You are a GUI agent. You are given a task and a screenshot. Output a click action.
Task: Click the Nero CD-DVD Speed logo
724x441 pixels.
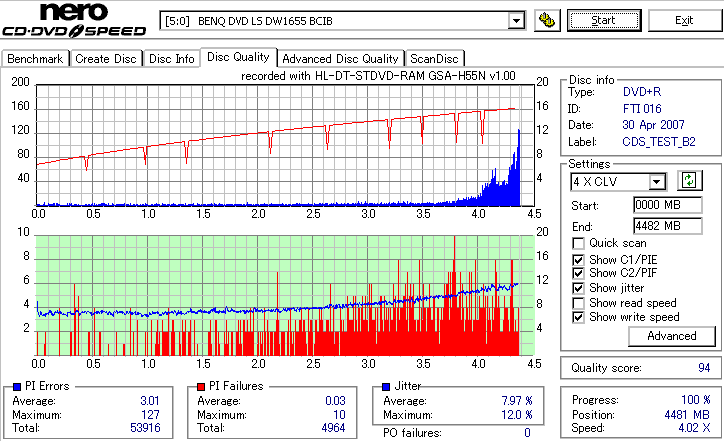[x=74, y=20]
